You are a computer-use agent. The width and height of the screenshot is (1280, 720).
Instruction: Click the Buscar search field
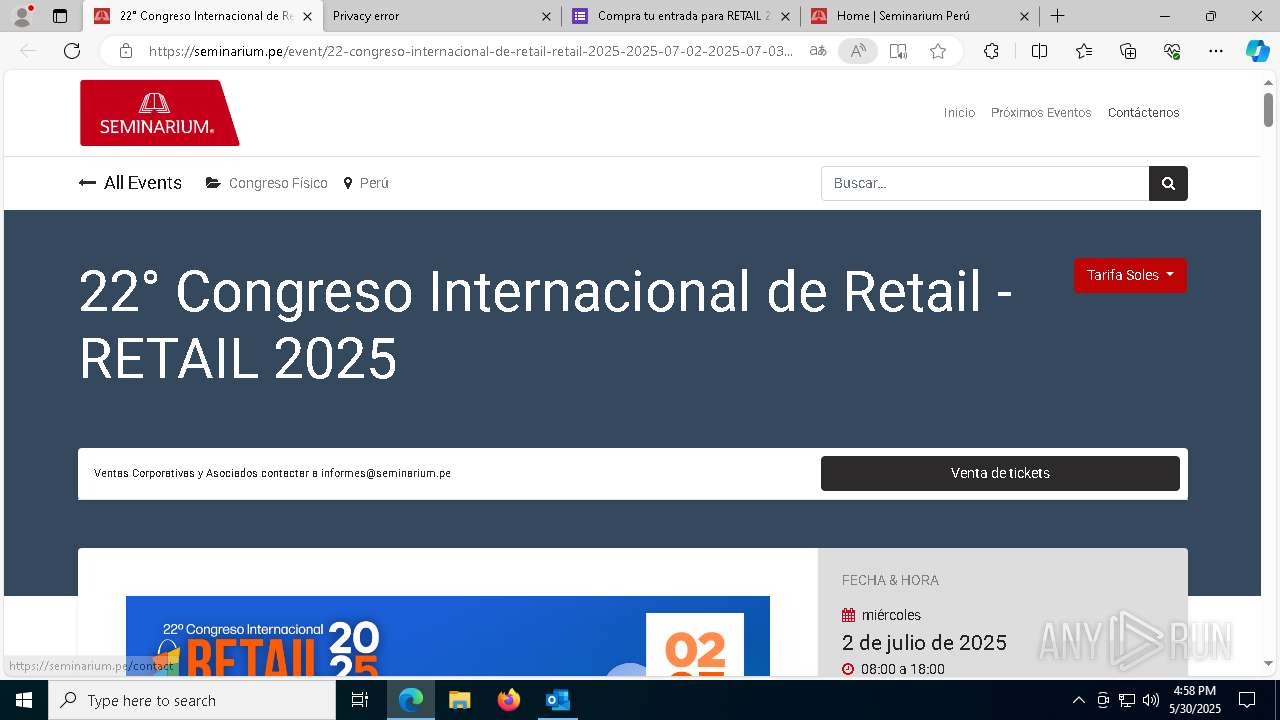(985, 183)
